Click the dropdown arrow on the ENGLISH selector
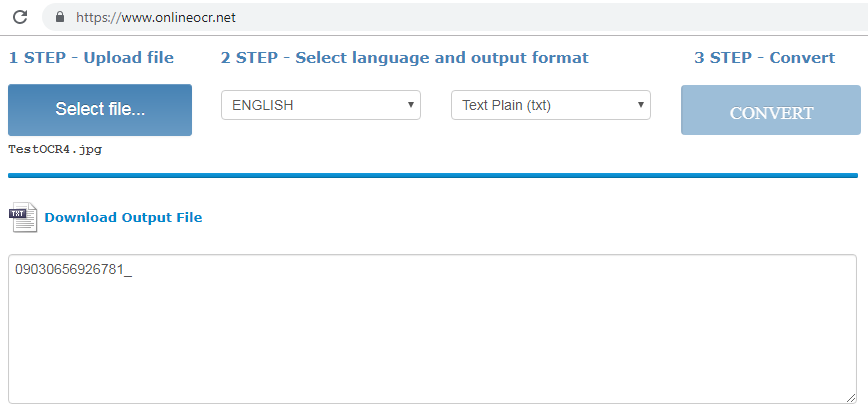Screen dimensions: 868x412 point(411,105)
